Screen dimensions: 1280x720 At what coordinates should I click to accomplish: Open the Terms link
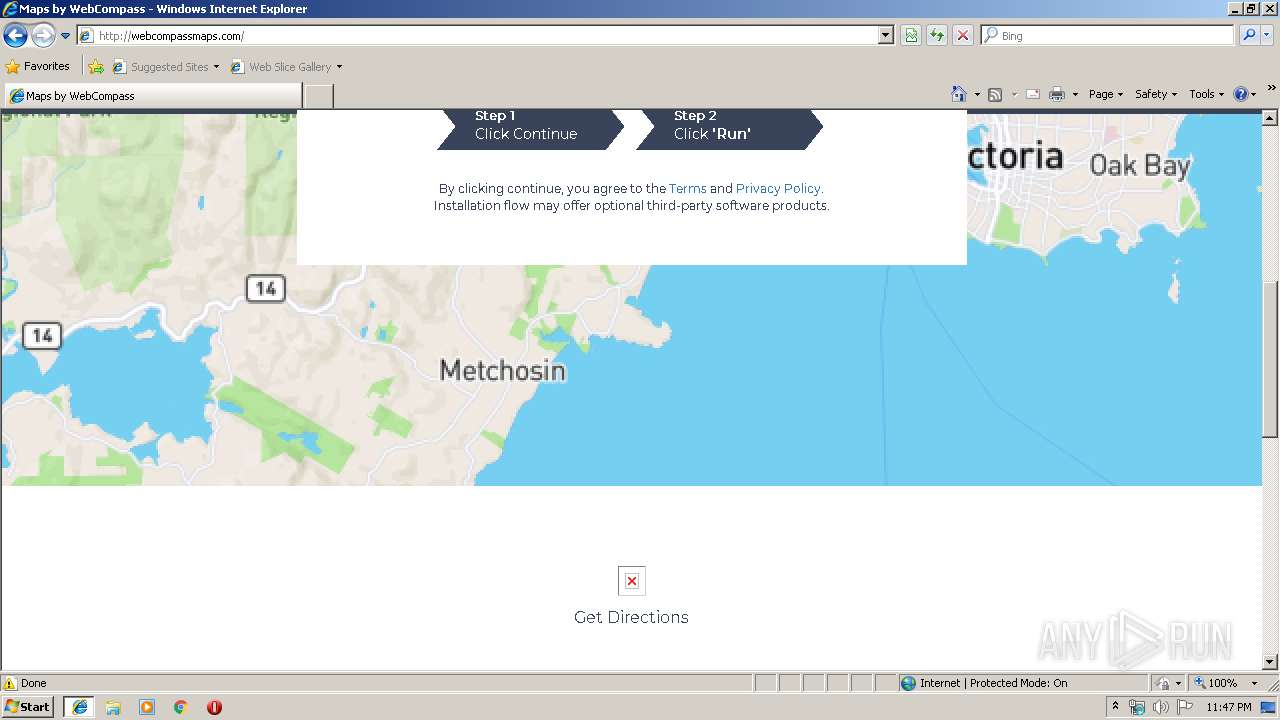687,188
